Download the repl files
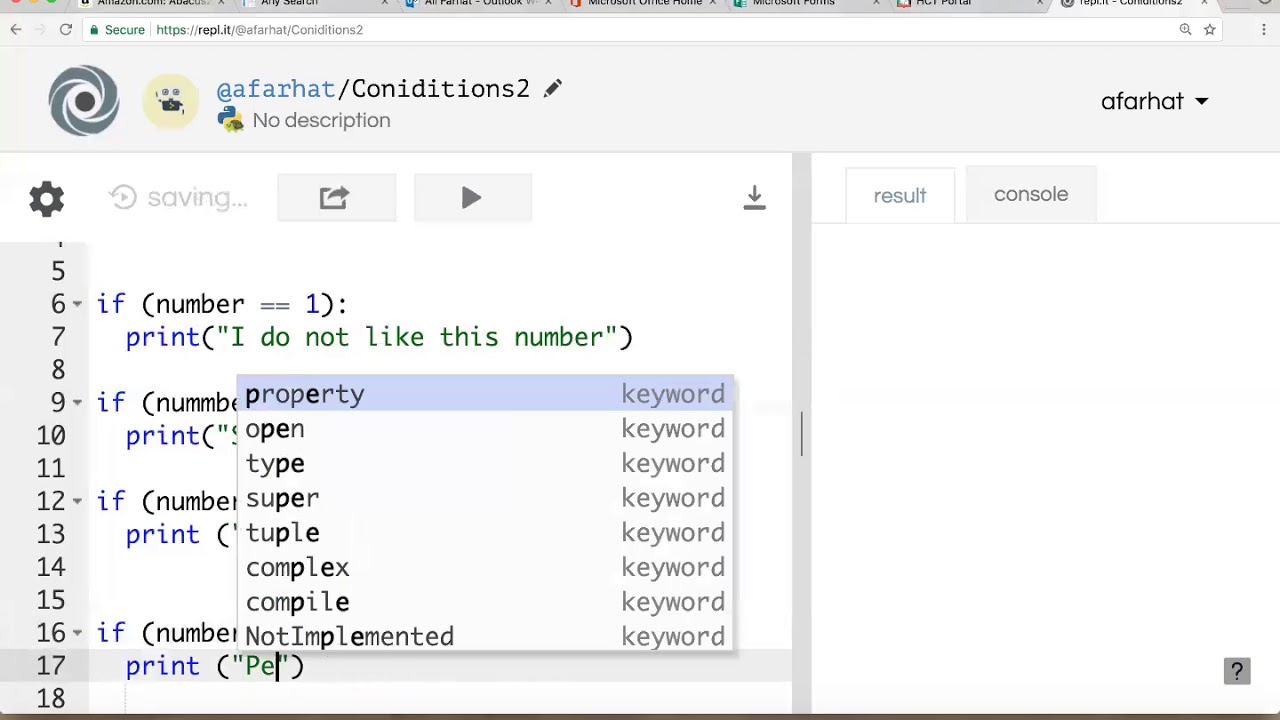 tap(754, 197)
